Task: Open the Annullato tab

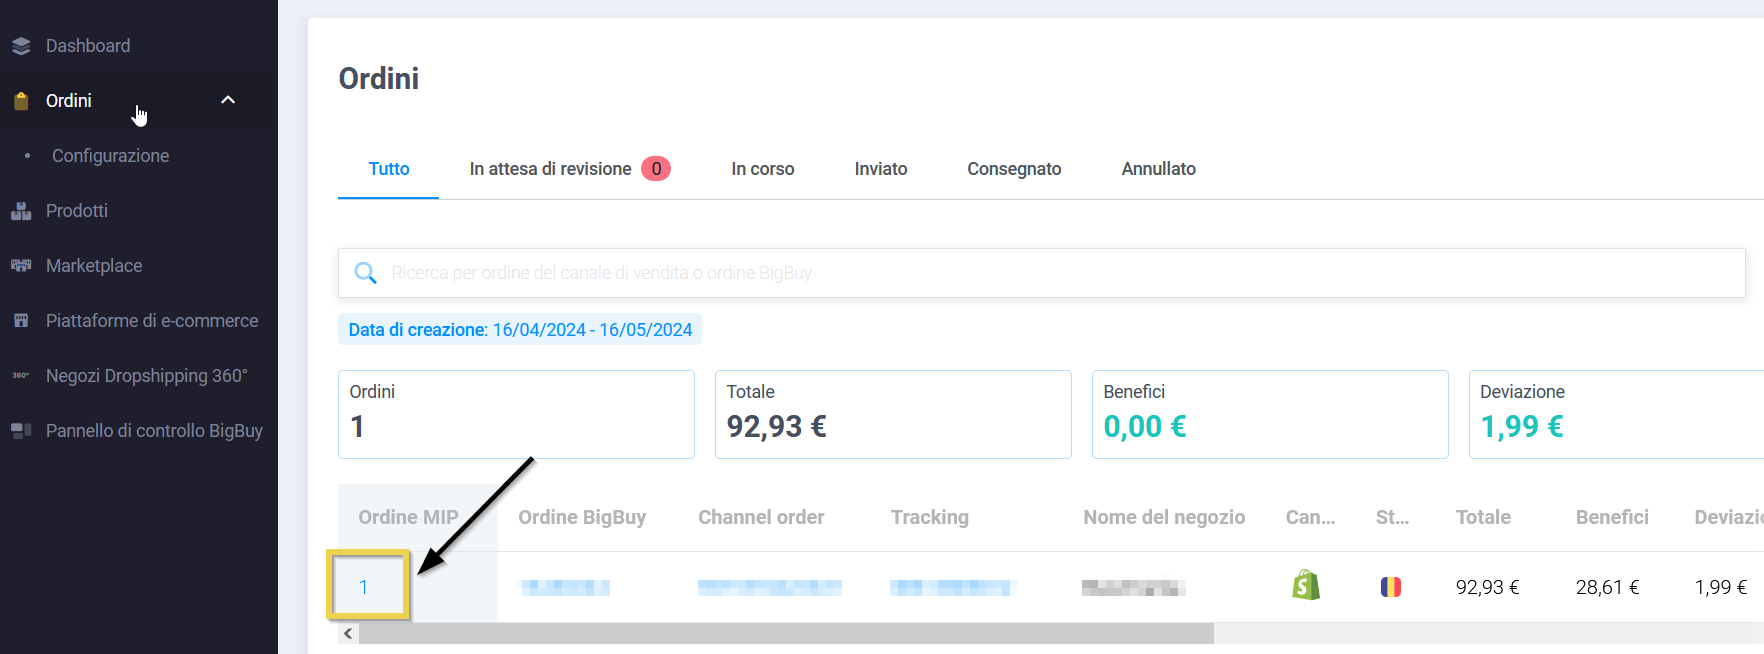Action: 1158,169
